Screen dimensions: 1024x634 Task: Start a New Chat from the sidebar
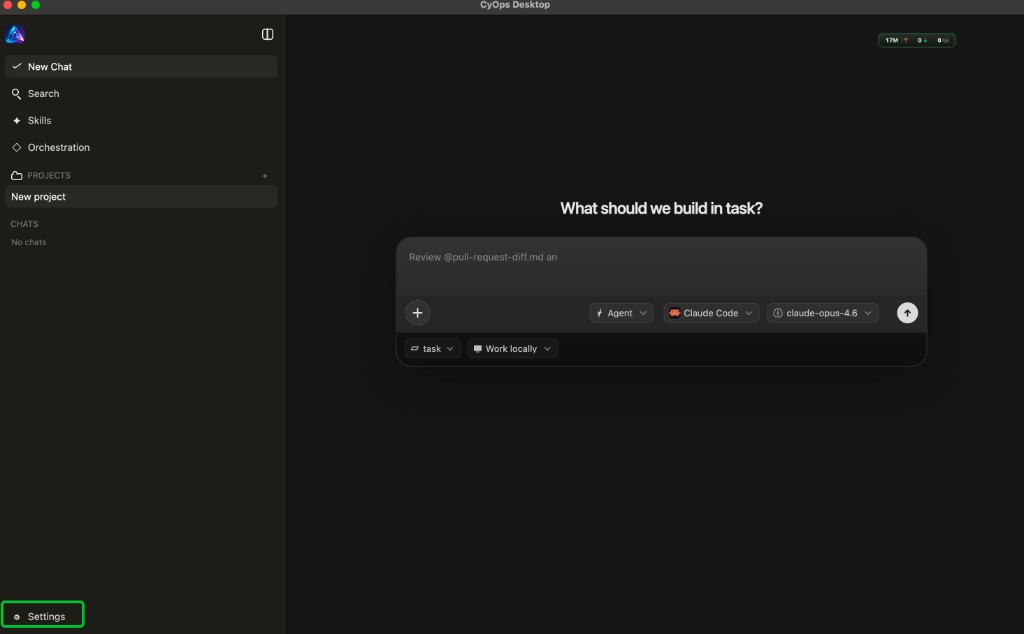pos(141,67)
